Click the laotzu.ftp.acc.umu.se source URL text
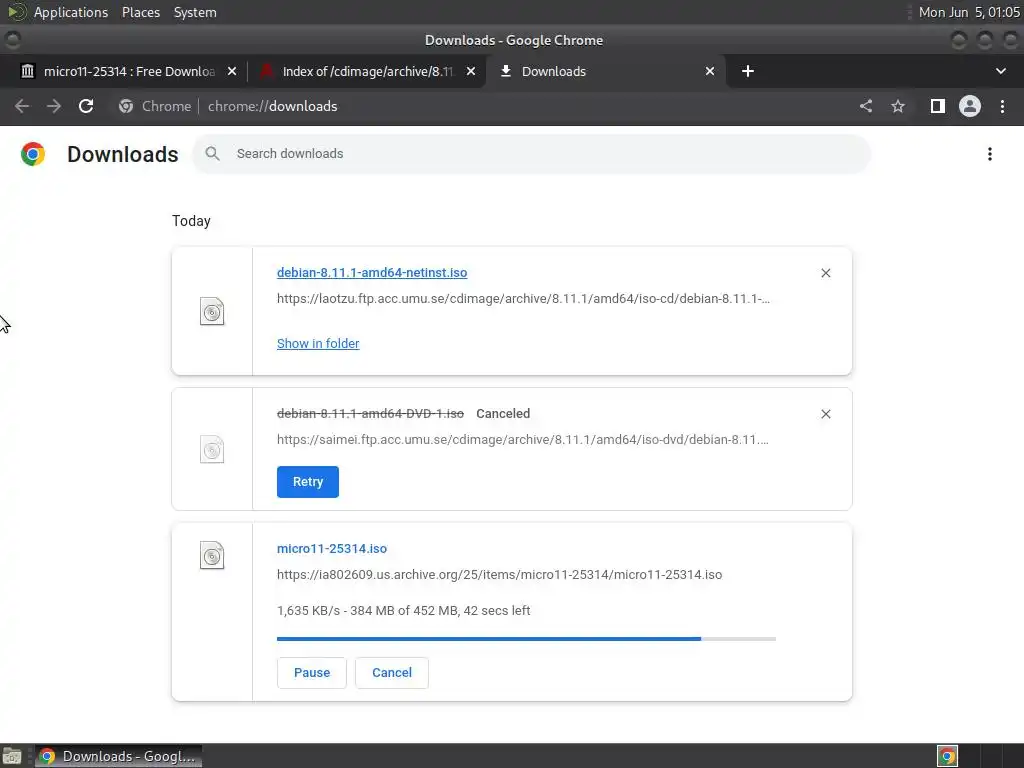Viewport: 1024px width, 768px height. tap(523, 298)
